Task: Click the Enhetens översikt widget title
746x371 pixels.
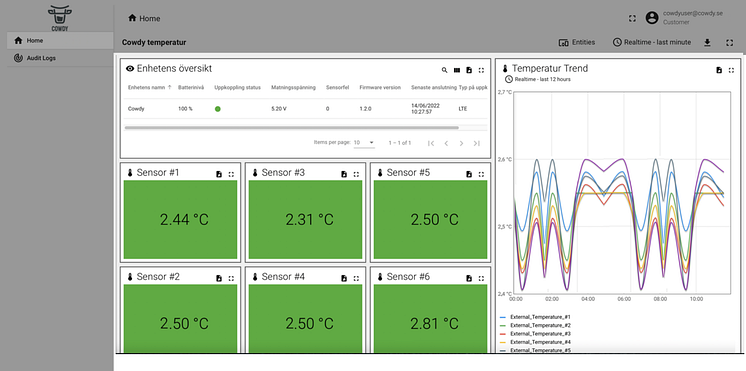Action: 174,68
